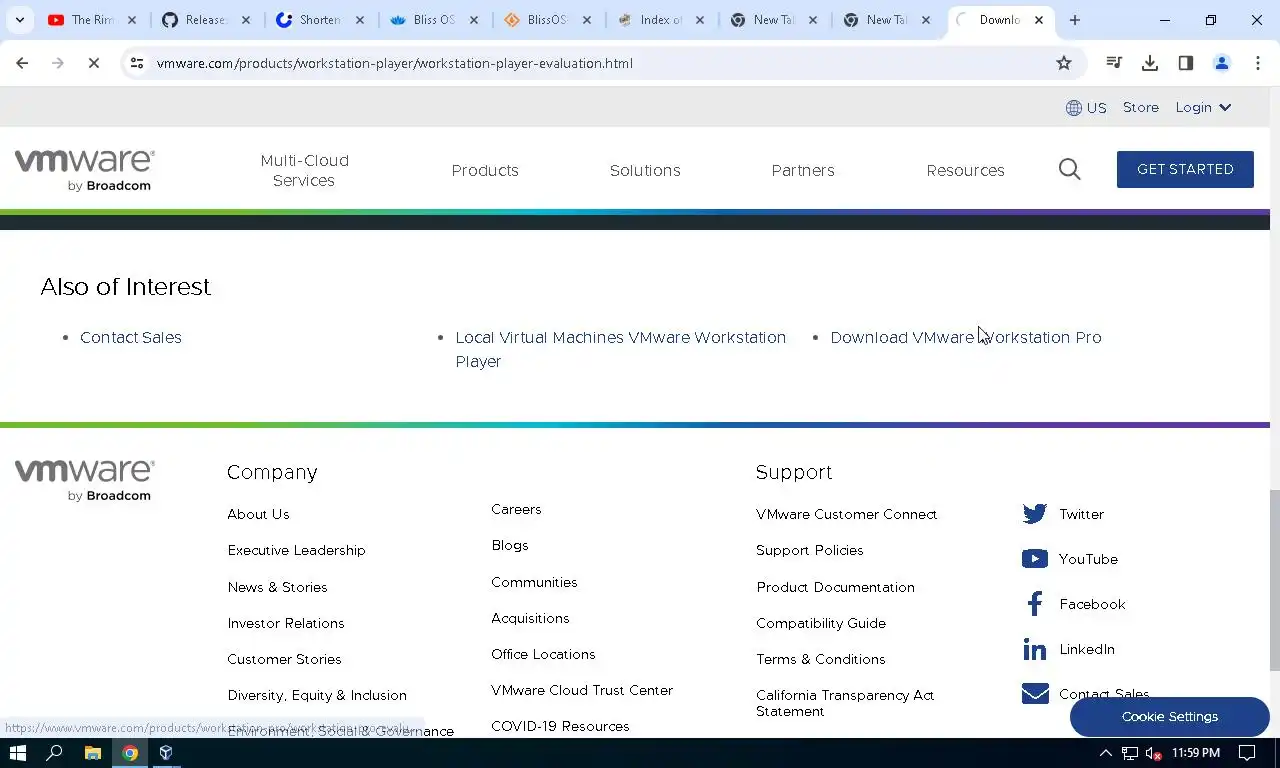
Task: Open Investor Relations link
Action: [x=286, y=623]
